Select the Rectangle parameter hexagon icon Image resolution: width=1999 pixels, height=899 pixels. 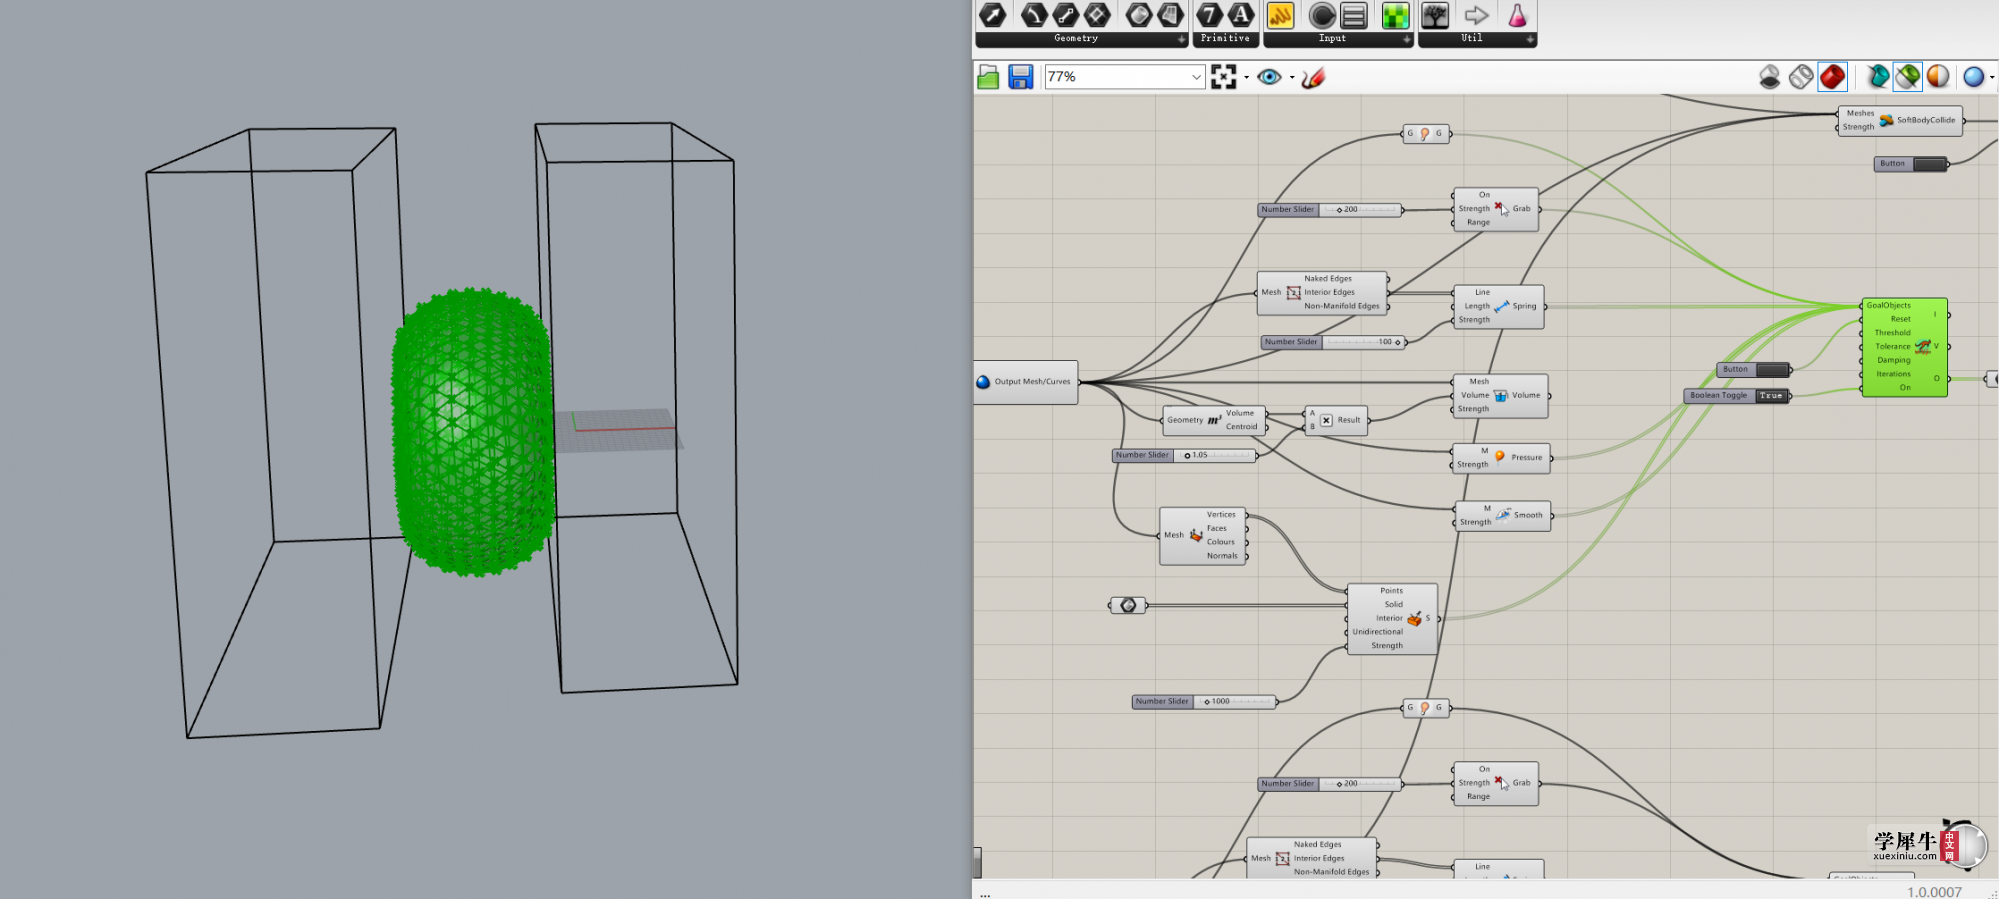point(1098,15)
